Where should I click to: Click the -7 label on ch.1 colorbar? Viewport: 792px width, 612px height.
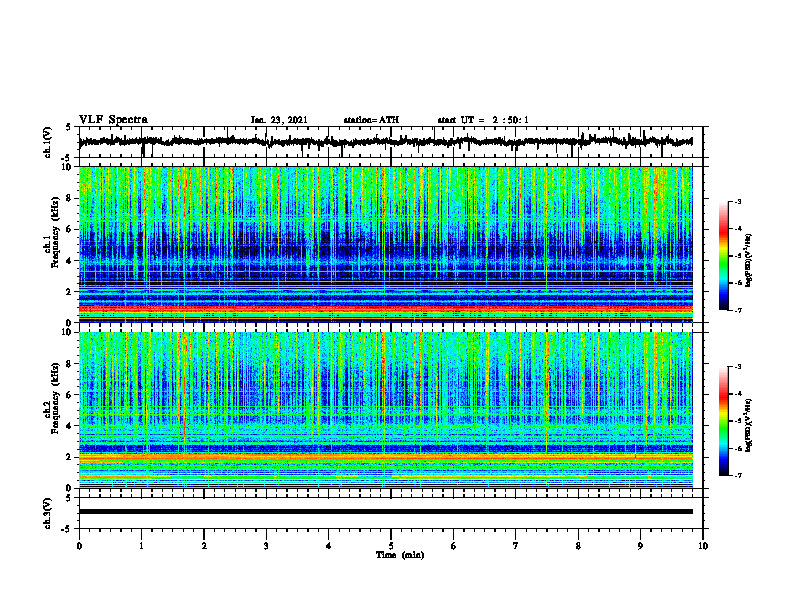tap(737, 310)
